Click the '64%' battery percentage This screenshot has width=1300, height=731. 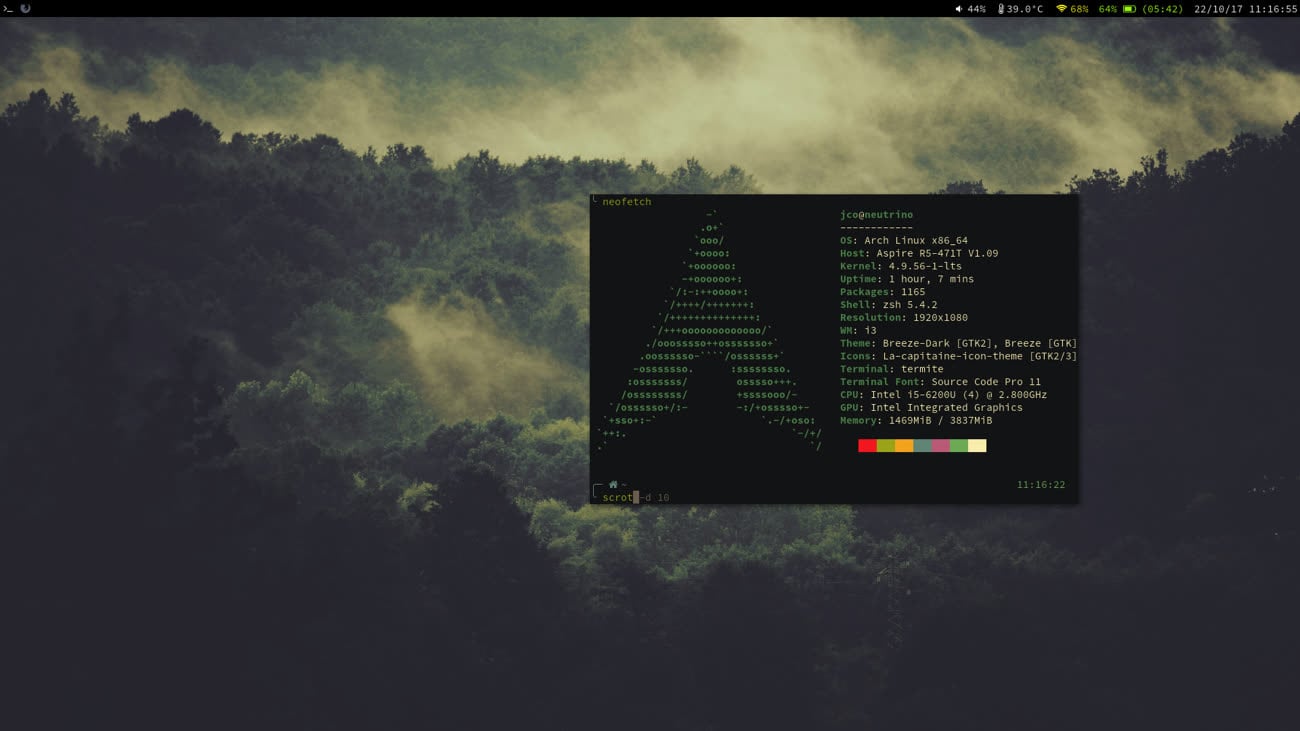click(x=1108, y=9)
